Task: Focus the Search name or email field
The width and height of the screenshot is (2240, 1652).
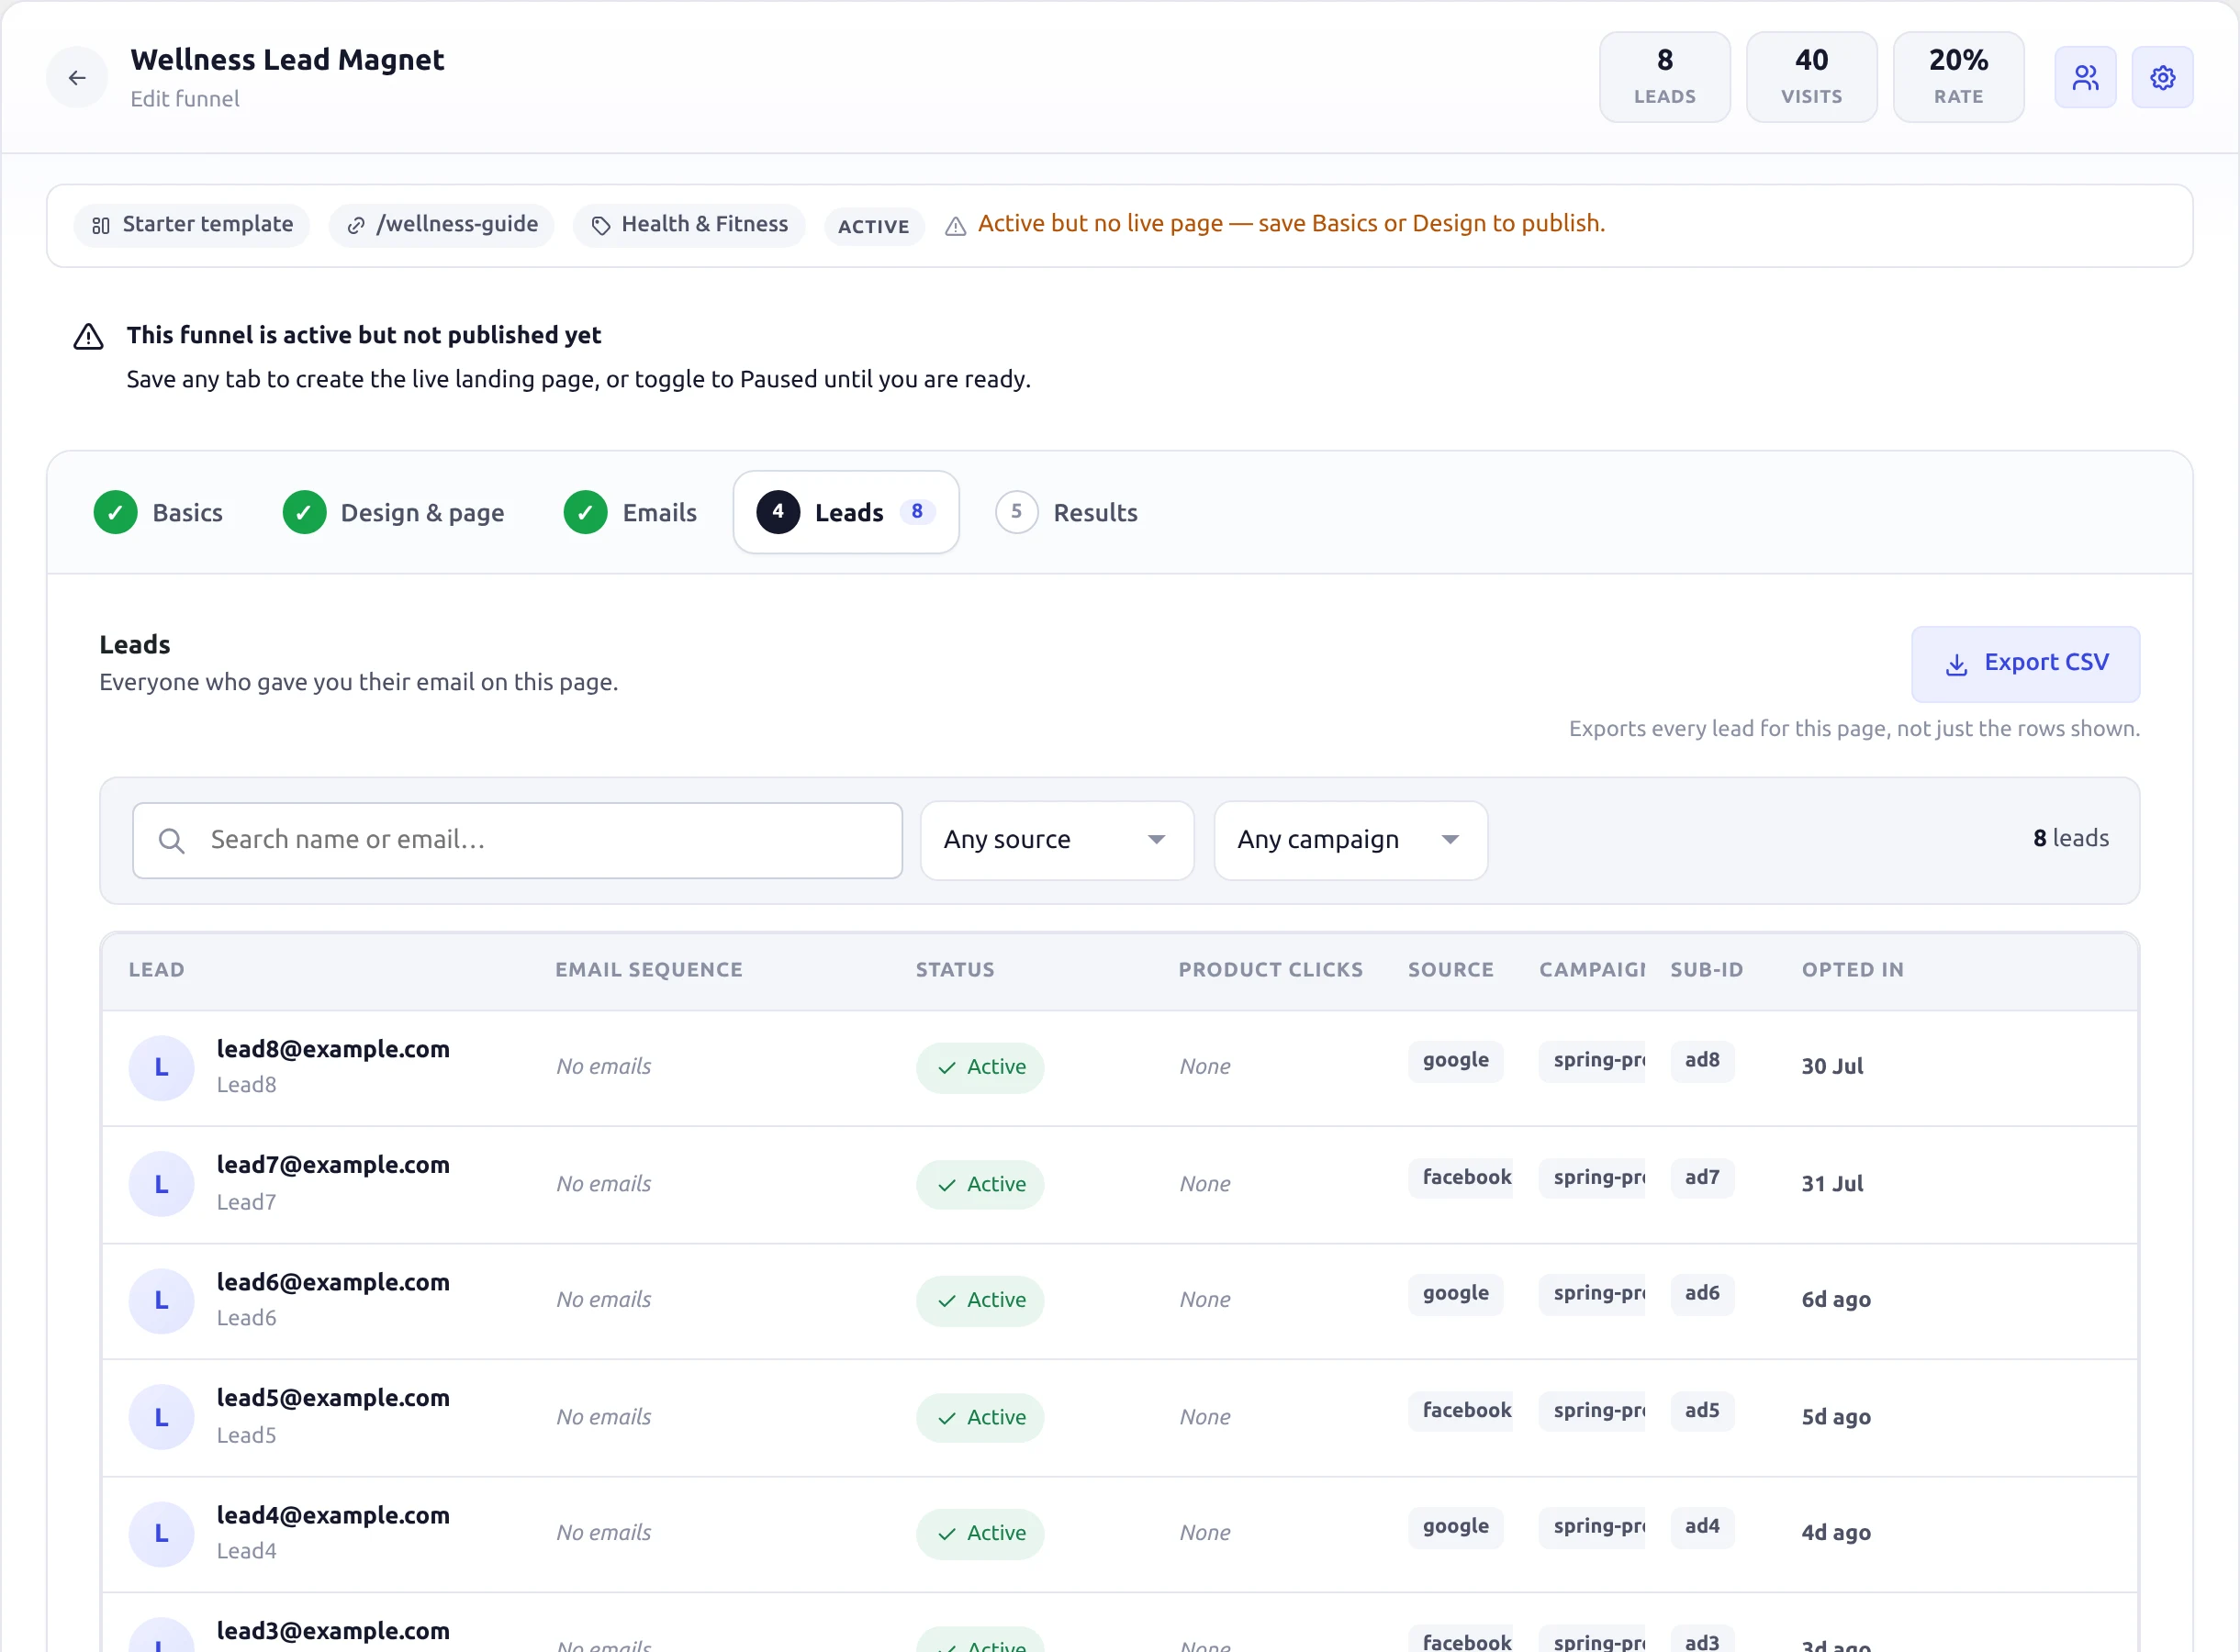Action: click(518, 840)
